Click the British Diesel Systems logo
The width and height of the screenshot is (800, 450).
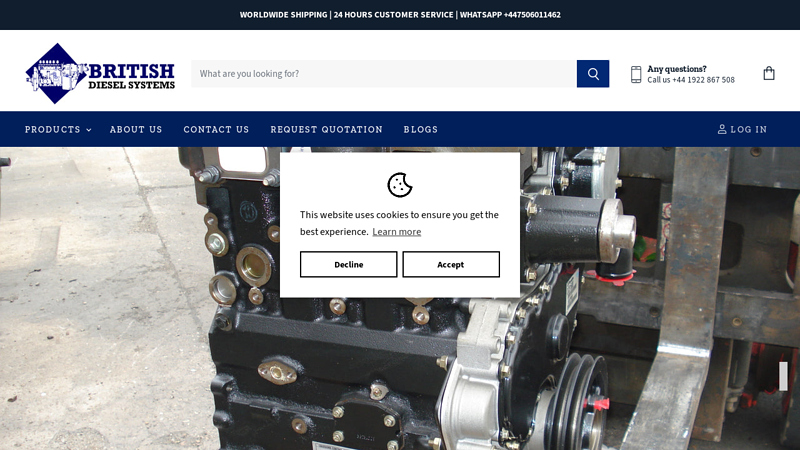pos(100,73)
